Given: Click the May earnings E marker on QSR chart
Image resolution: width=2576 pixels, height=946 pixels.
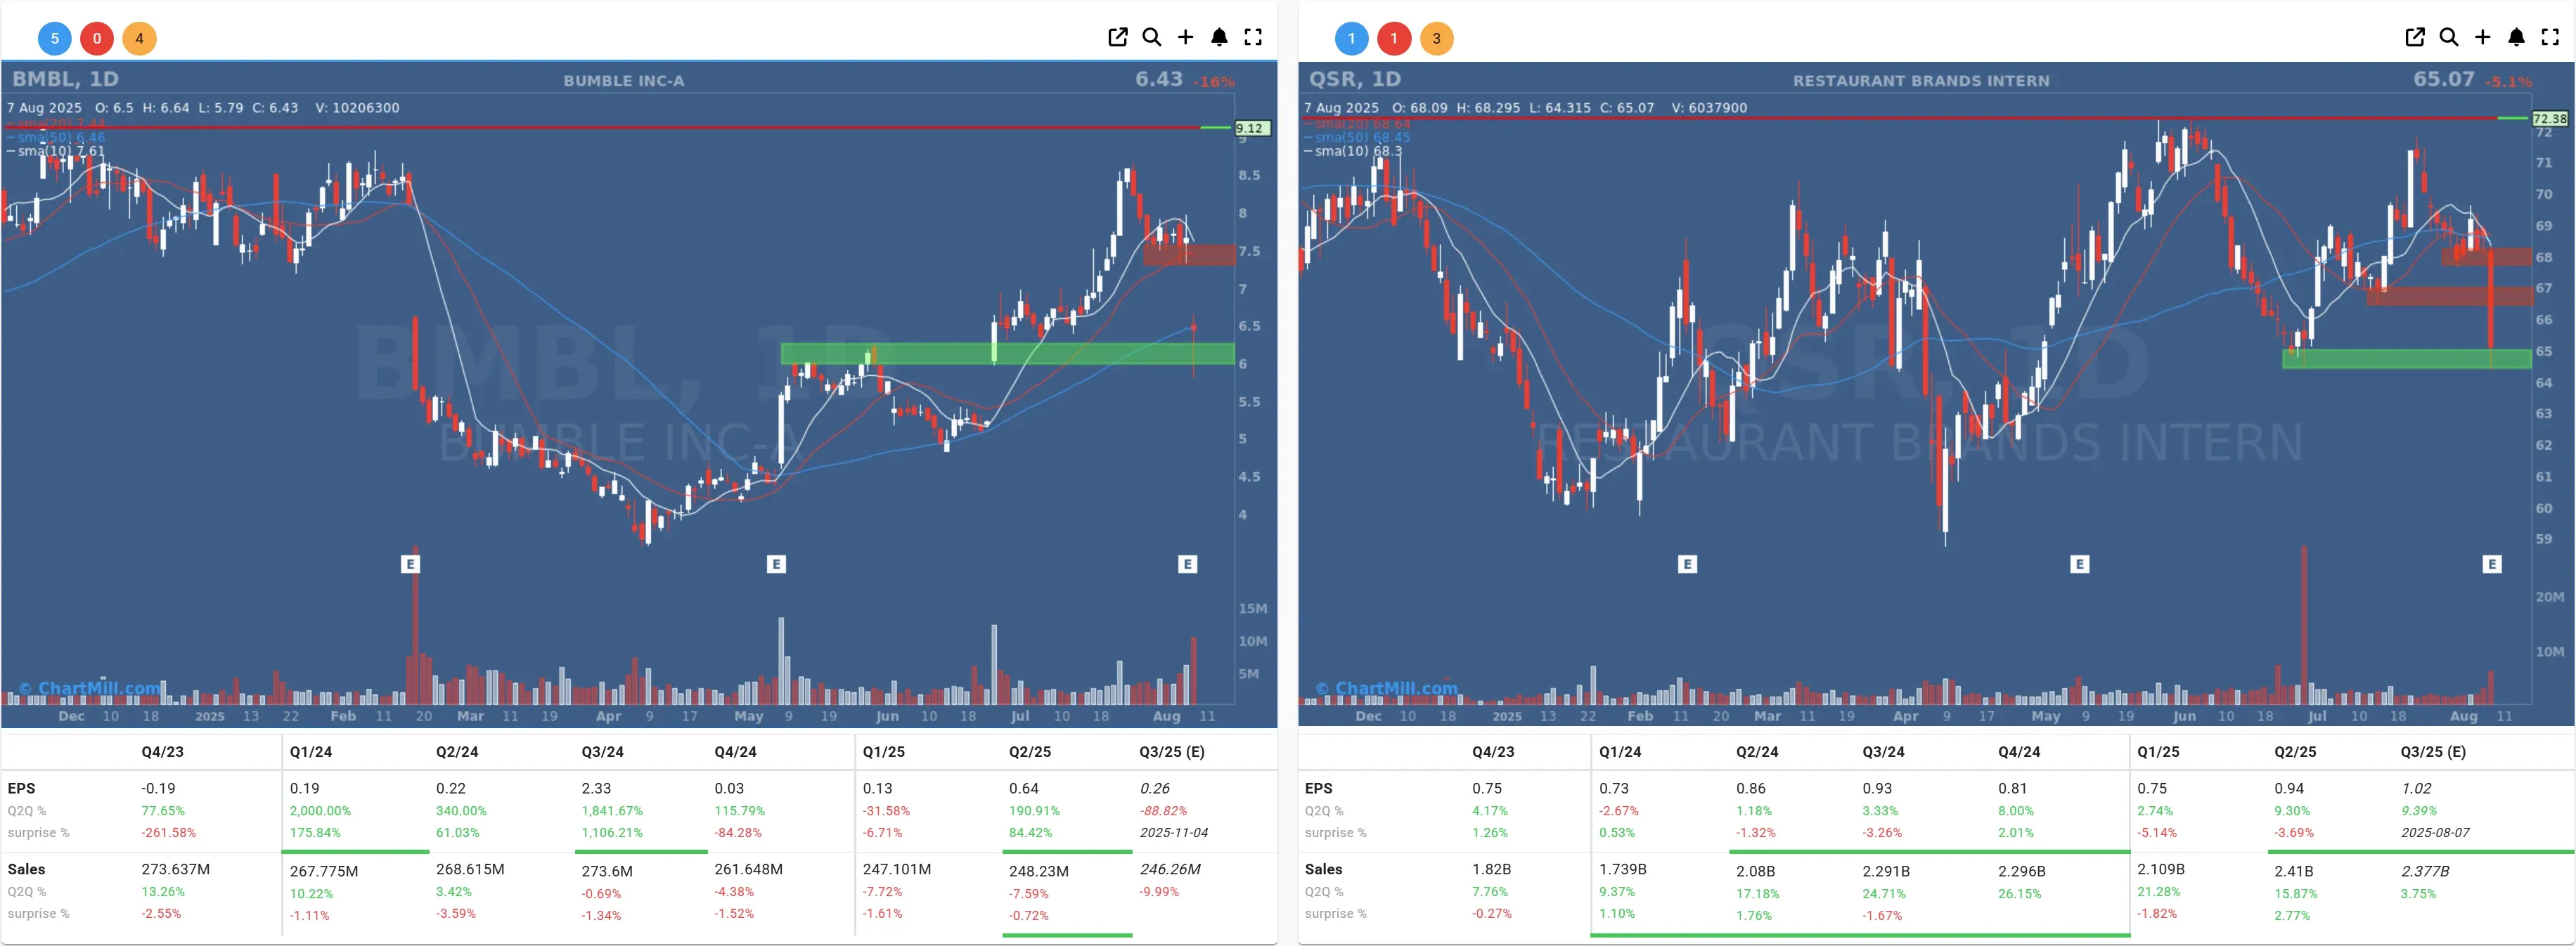Looking at the screenshot, I should click(2080, 564).
